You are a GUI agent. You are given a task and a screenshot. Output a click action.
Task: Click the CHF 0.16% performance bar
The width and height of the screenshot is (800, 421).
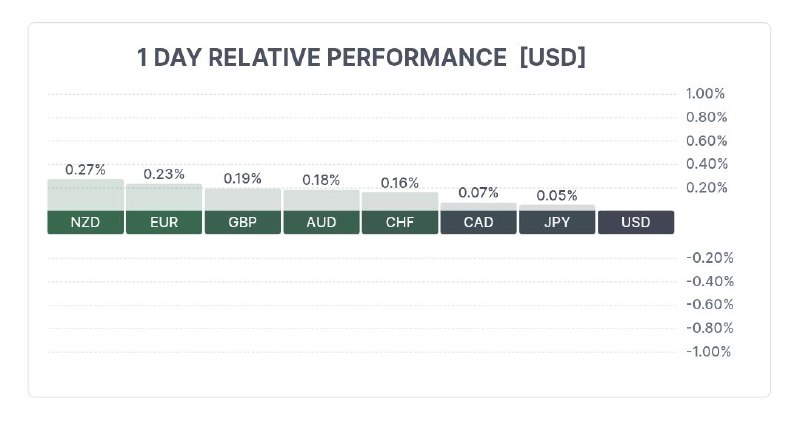pos(400,202)
